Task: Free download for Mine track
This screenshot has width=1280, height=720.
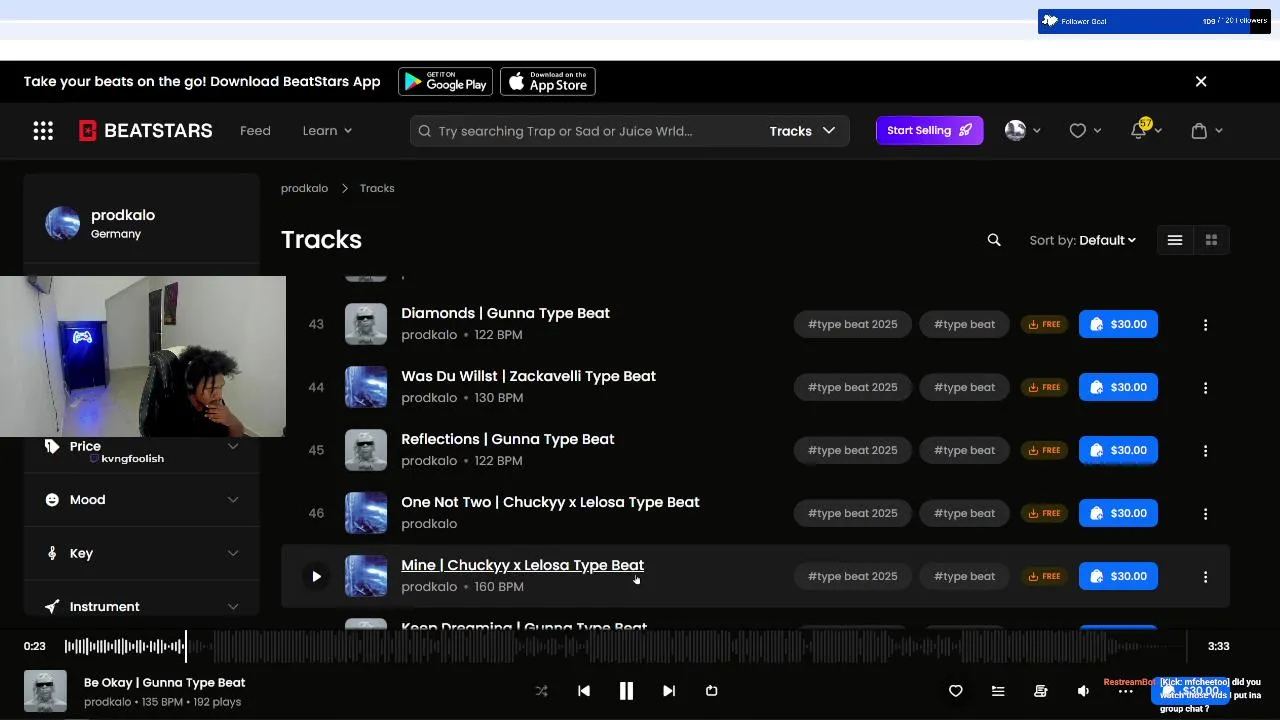Action: pos(1044,576)
